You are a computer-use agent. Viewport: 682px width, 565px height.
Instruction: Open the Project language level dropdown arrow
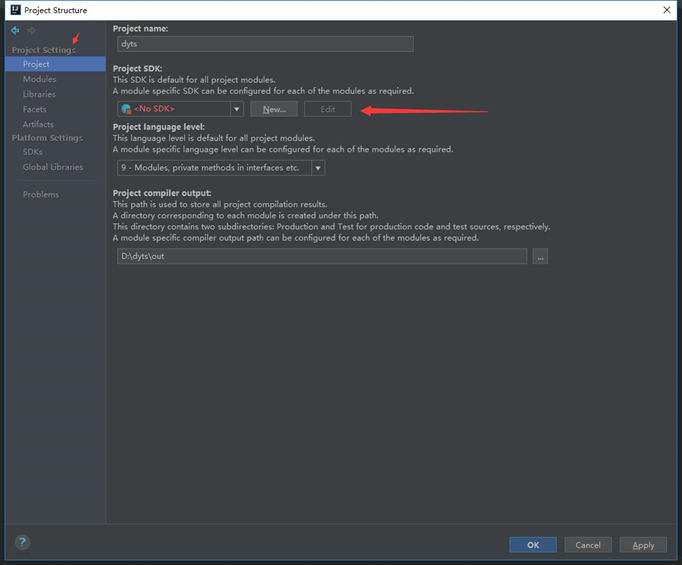(318, 168)
